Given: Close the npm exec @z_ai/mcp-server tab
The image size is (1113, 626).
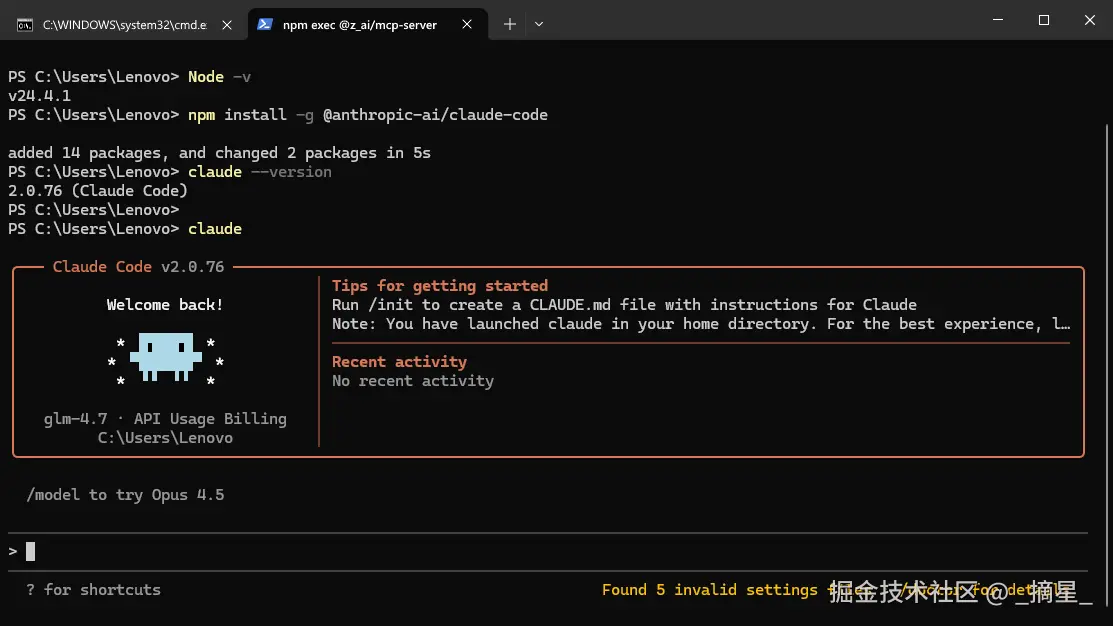Looking at the screenshot, I should point(467,24).
